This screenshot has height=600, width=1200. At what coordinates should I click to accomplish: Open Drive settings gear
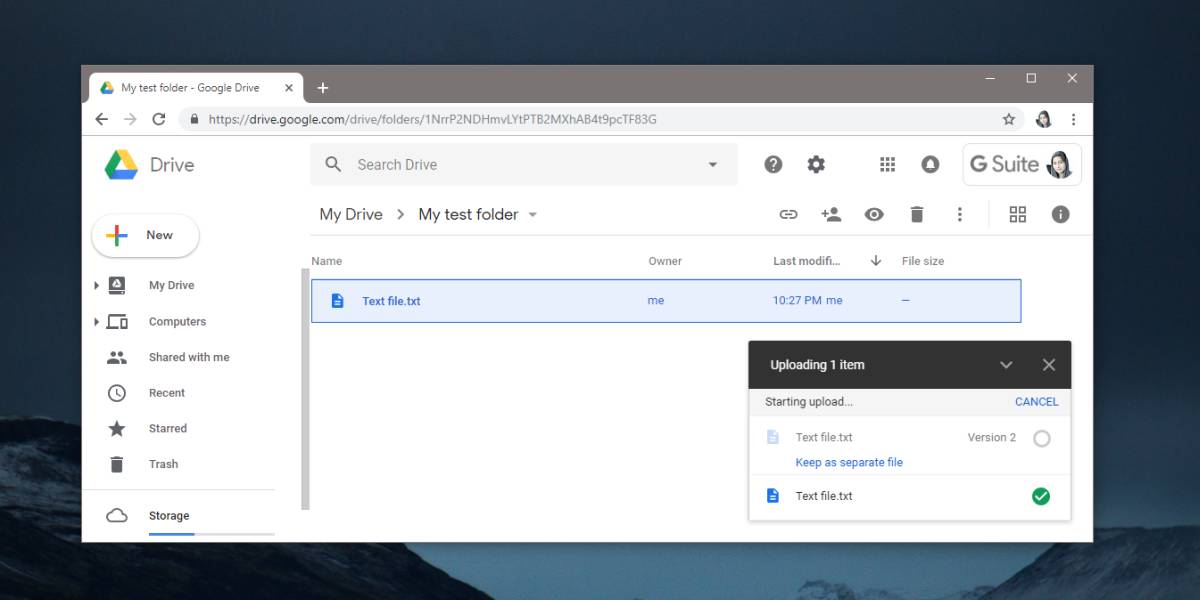click(816, 165)
